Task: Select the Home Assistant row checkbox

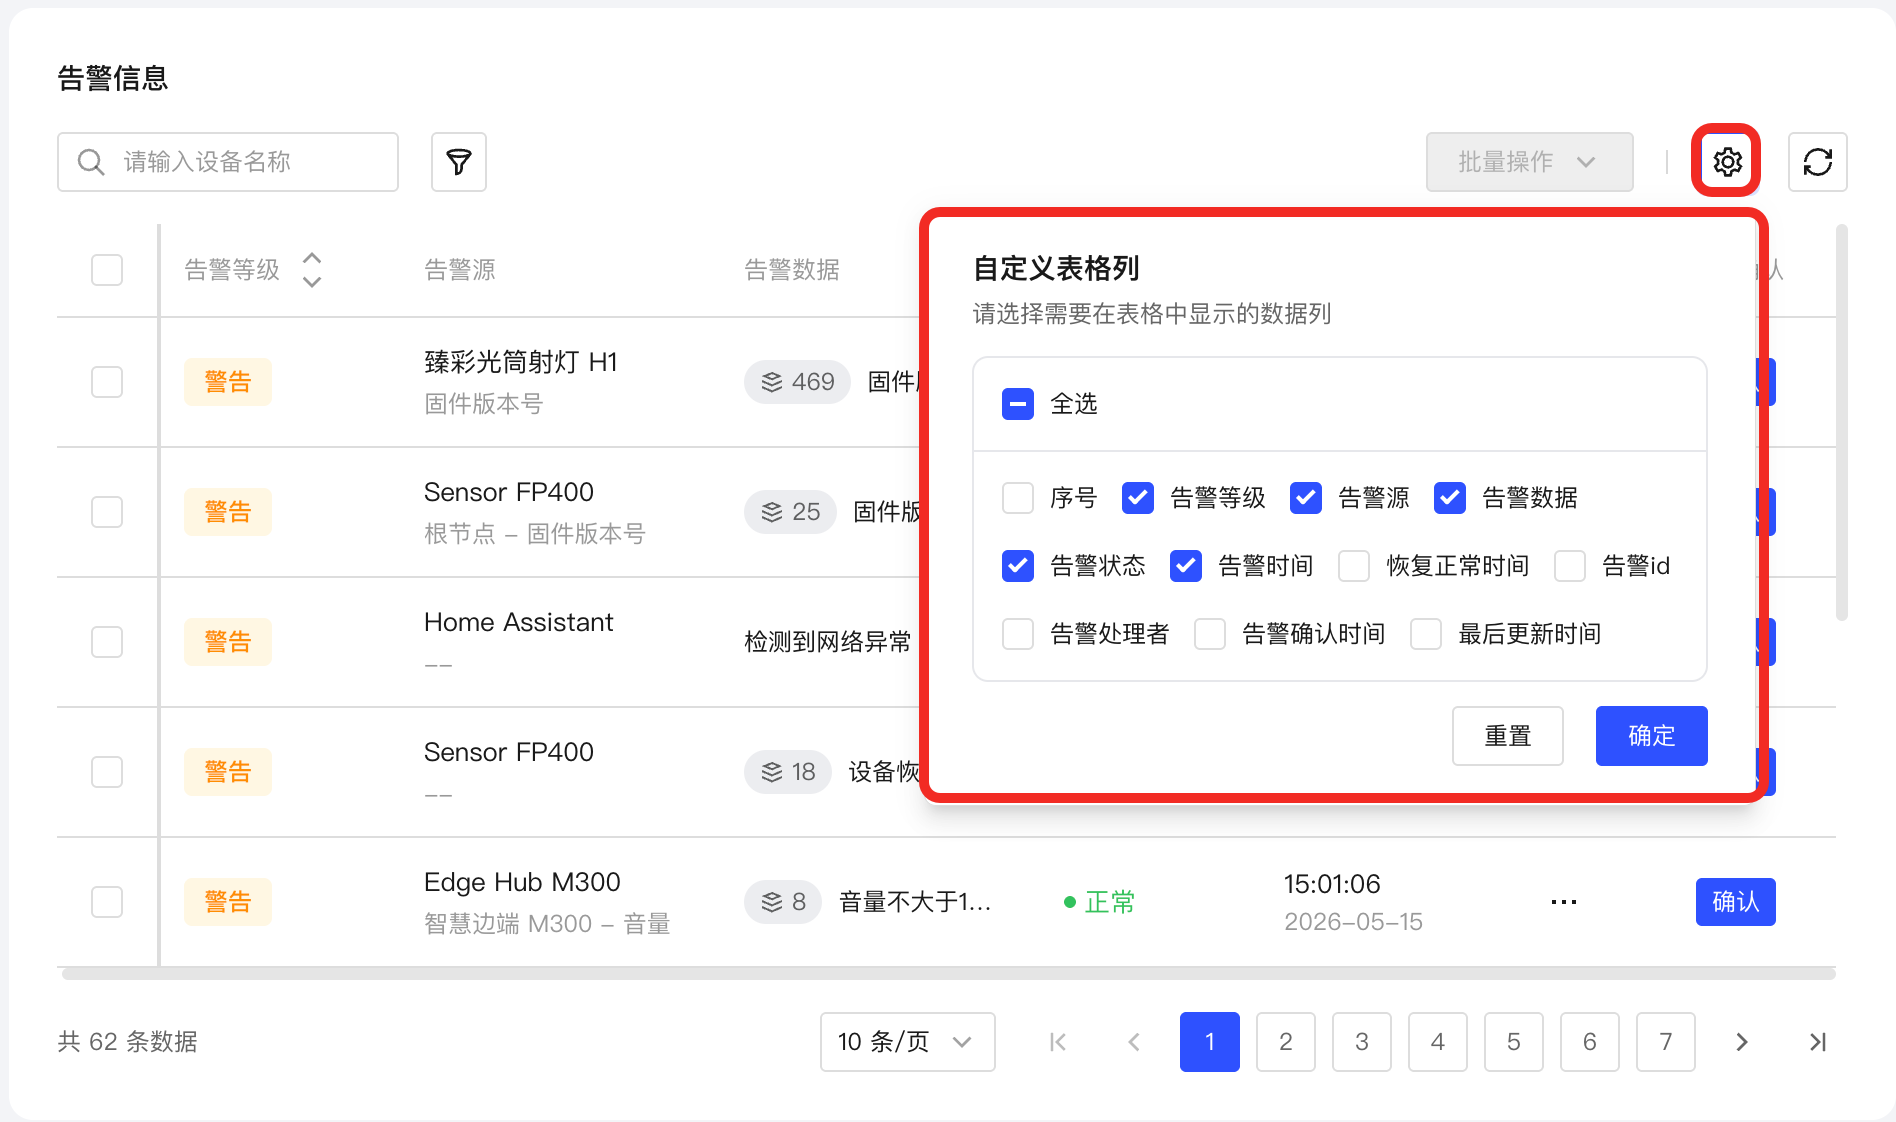Action: 107,642
